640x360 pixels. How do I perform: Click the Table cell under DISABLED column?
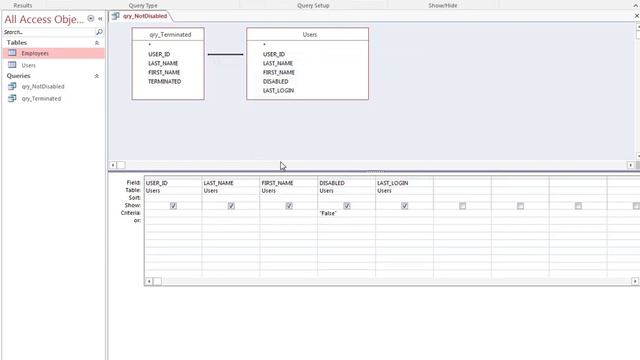pos(346,191)
